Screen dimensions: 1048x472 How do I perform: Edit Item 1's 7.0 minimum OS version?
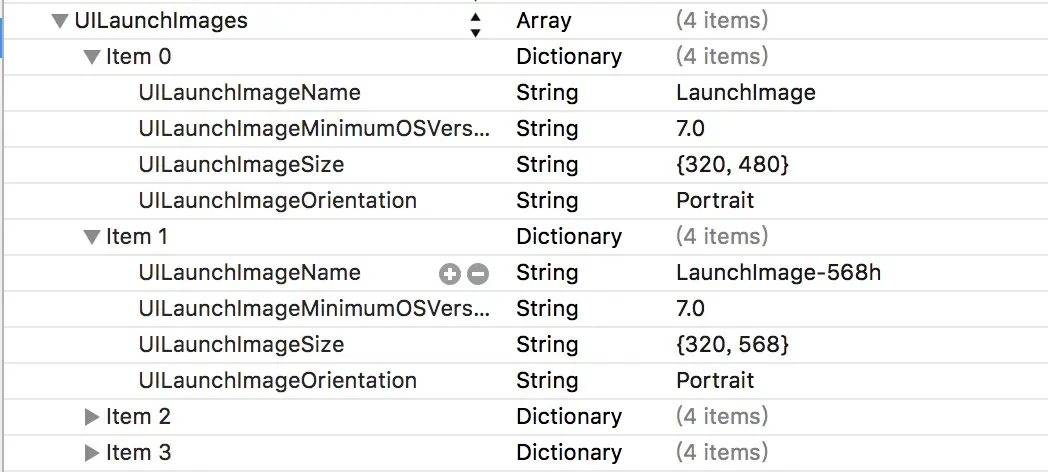691,309
